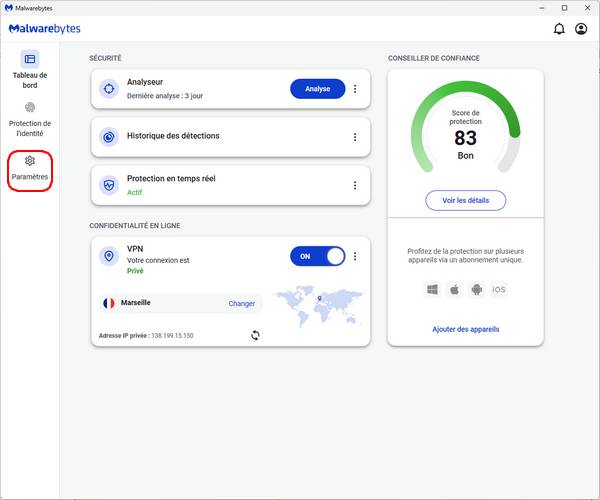Open Protection de l'identité in sidebar

[x=30, y=119]
